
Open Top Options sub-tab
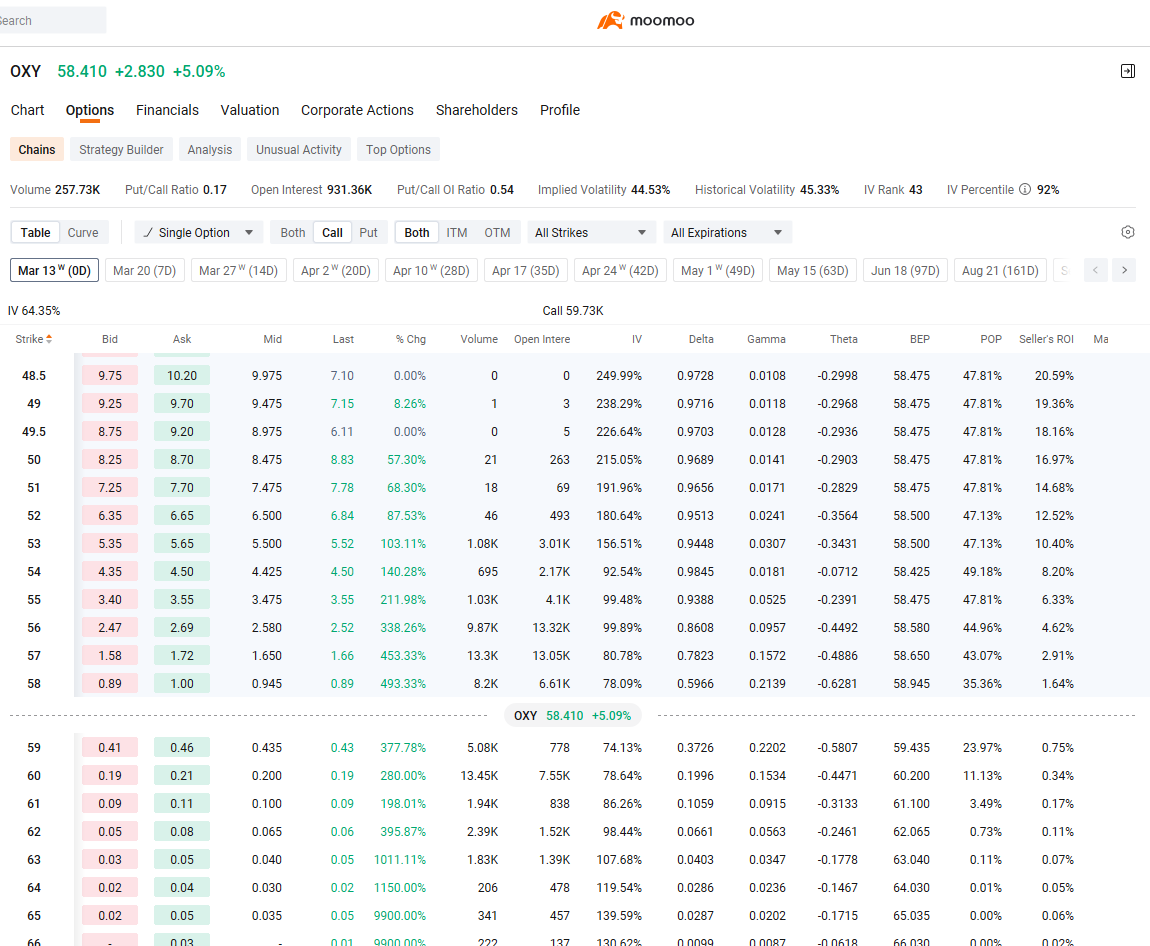point(398,150)
